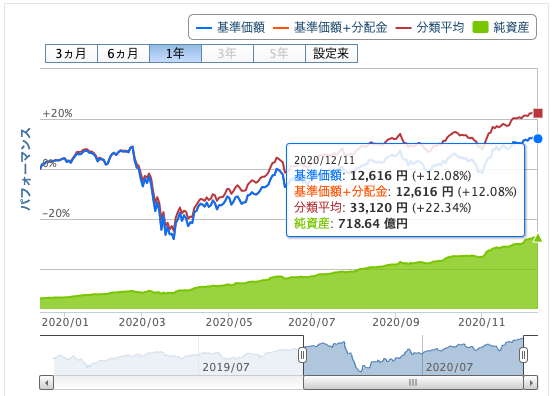Select the 6ヵ月 period tab
The image size is (553, 396).
[x=123, y=54]
